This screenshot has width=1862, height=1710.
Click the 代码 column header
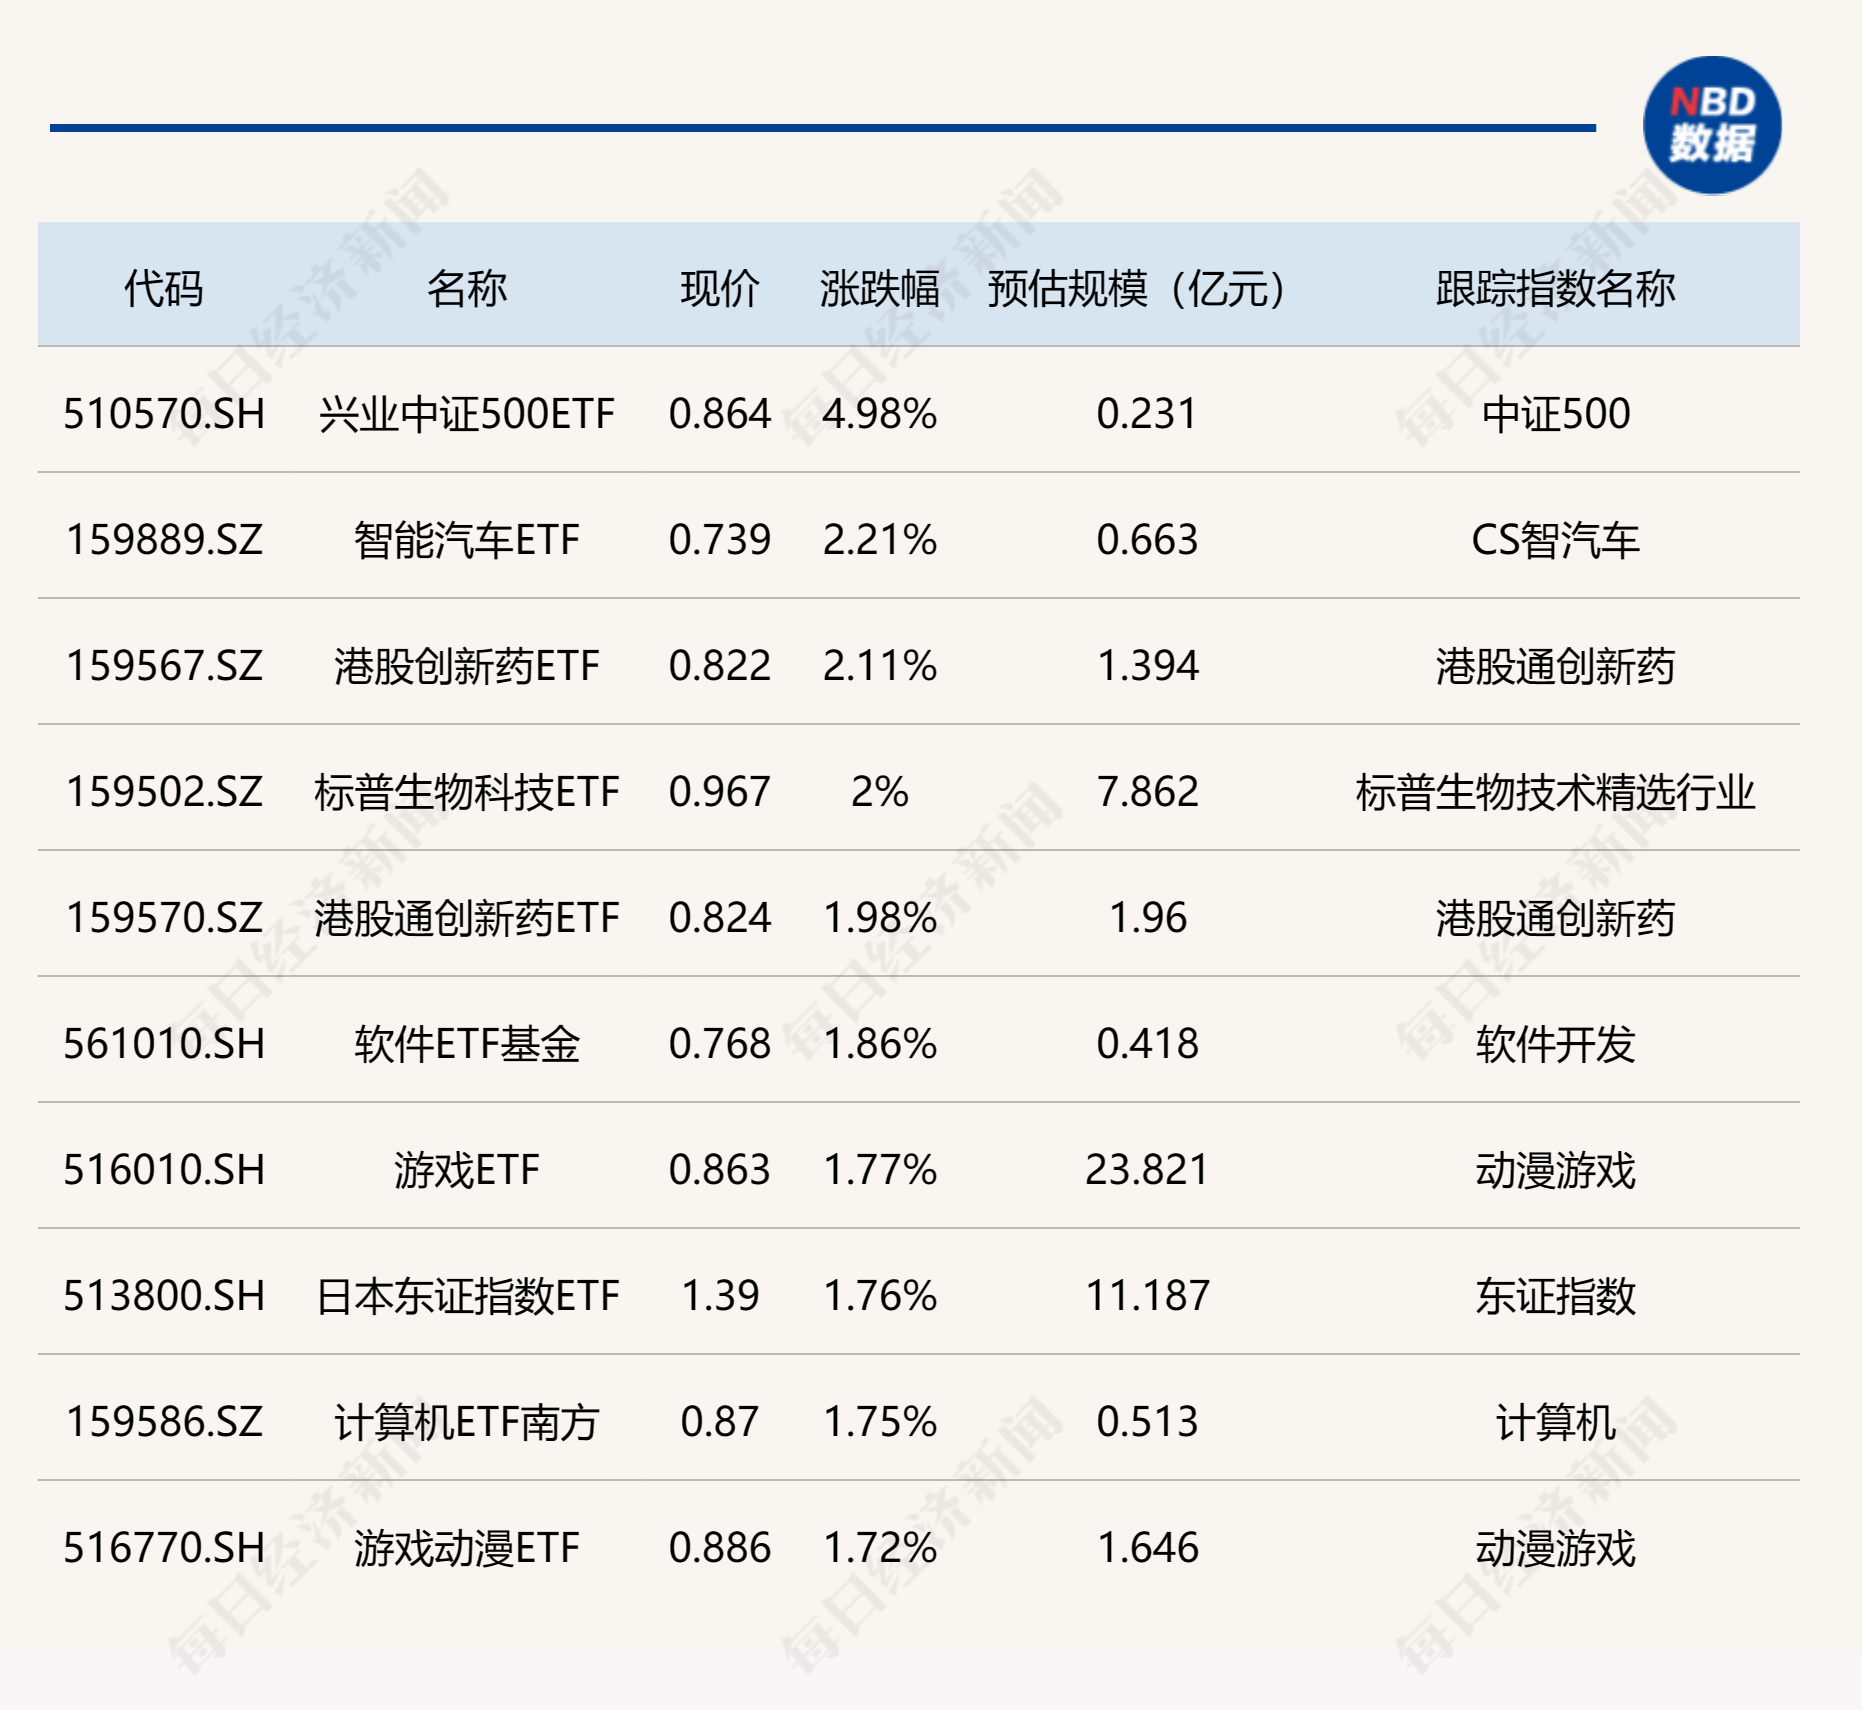coord(164,289)
